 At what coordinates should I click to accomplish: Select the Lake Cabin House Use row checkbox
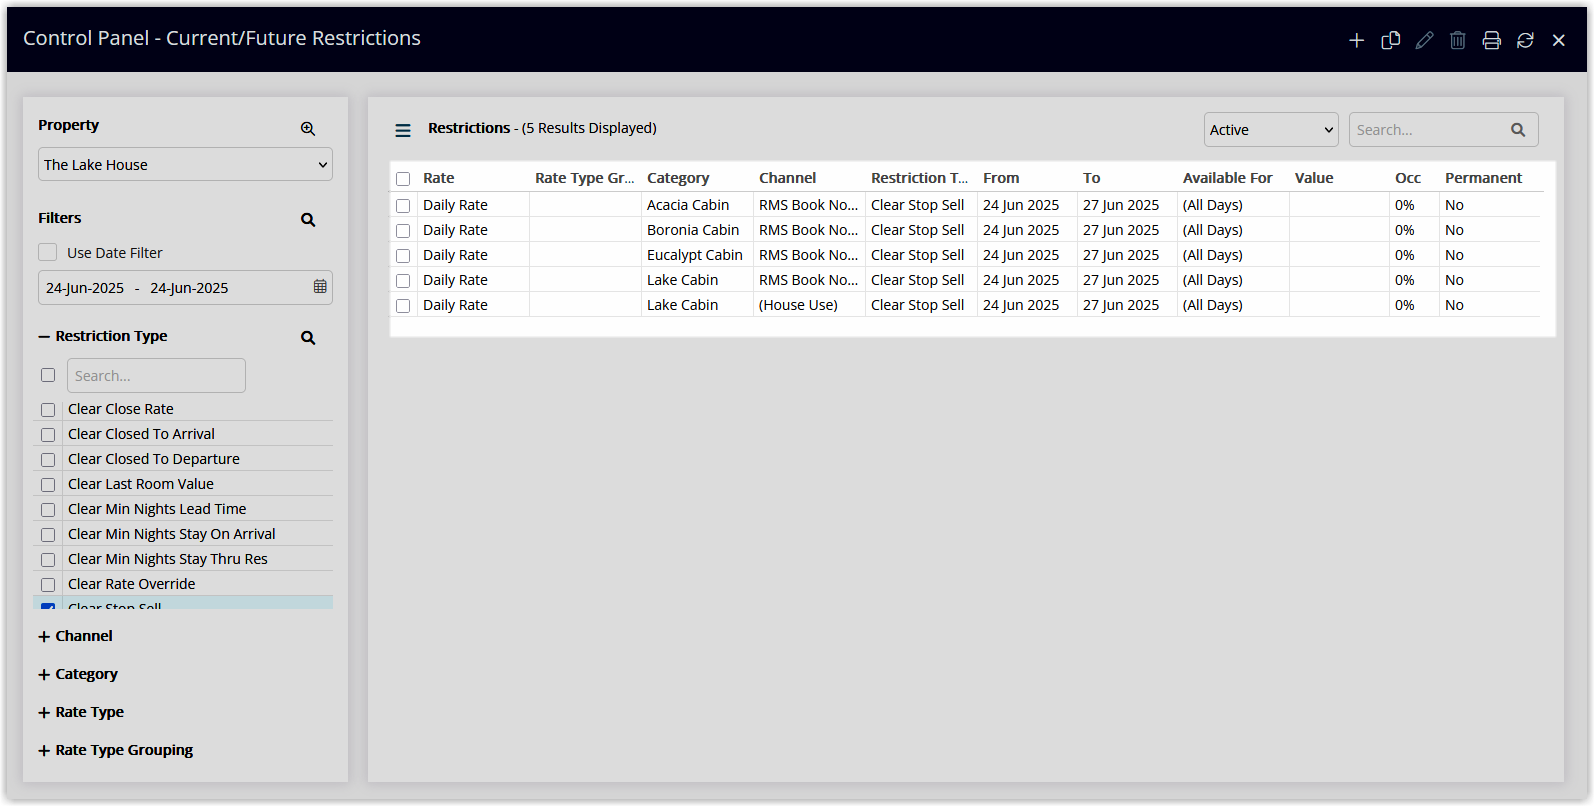[403, 306]
